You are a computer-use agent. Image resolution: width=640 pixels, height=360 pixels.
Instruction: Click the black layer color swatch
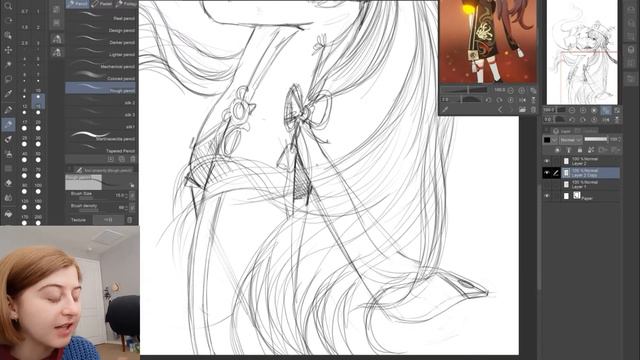[x=547, y=140]
